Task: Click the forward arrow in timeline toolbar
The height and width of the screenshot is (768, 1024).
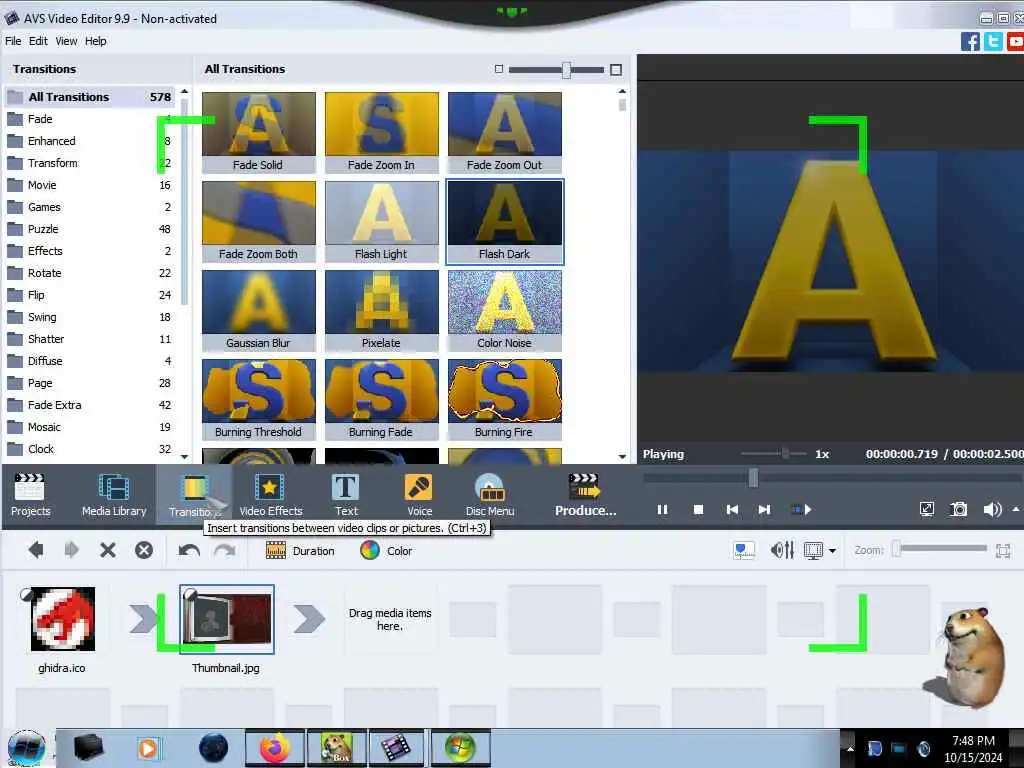Action: 71,551
